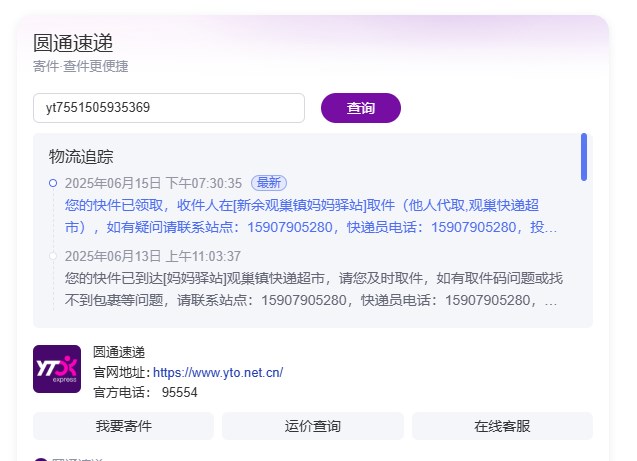The width and height of the screenshot is (637, 461).
Task: Select the 2025年06月13日 上午11:03:37 timestamp
Action: pyautogui.click(x=153, y=256)
